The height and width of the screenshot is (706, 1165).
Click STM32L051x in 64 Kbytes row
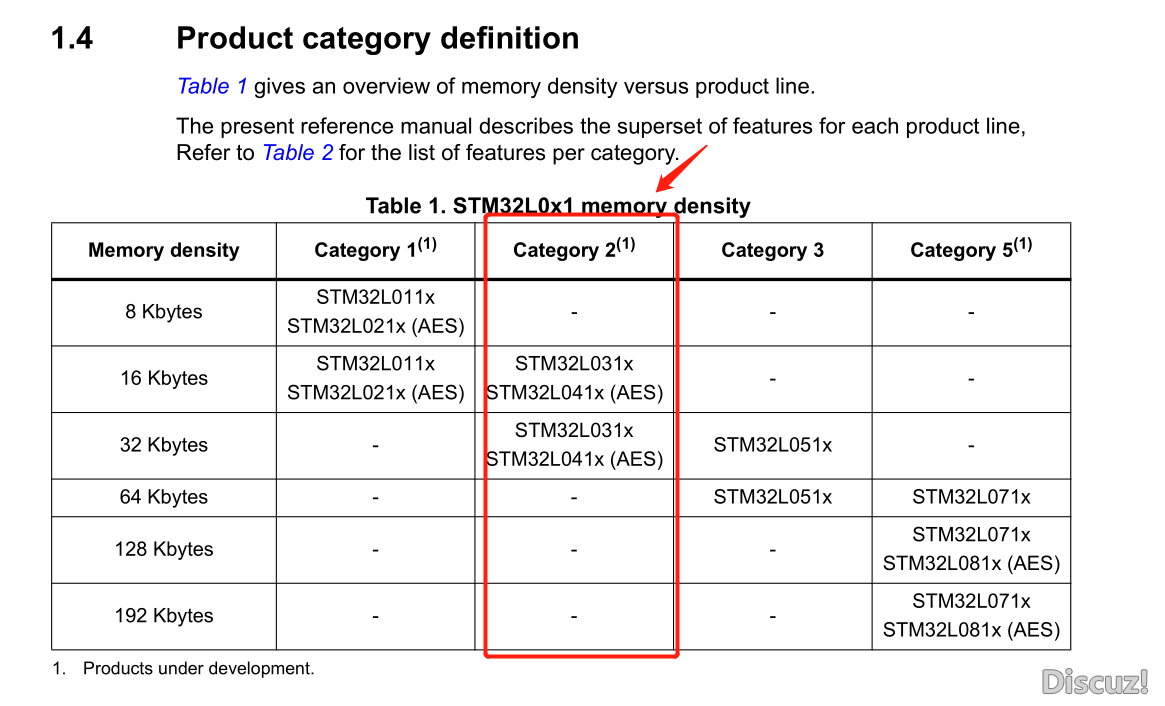[773, 497]
